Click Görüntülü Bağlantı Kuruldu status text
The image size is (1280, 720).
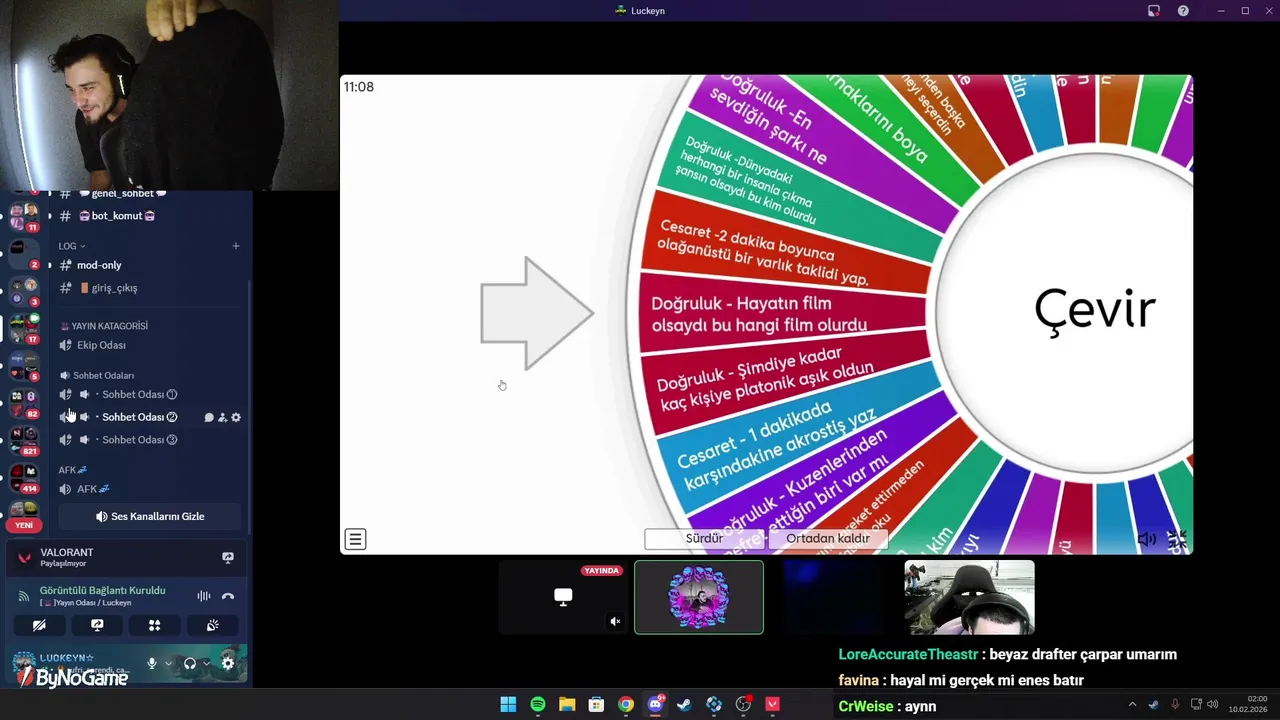(102, 590)
